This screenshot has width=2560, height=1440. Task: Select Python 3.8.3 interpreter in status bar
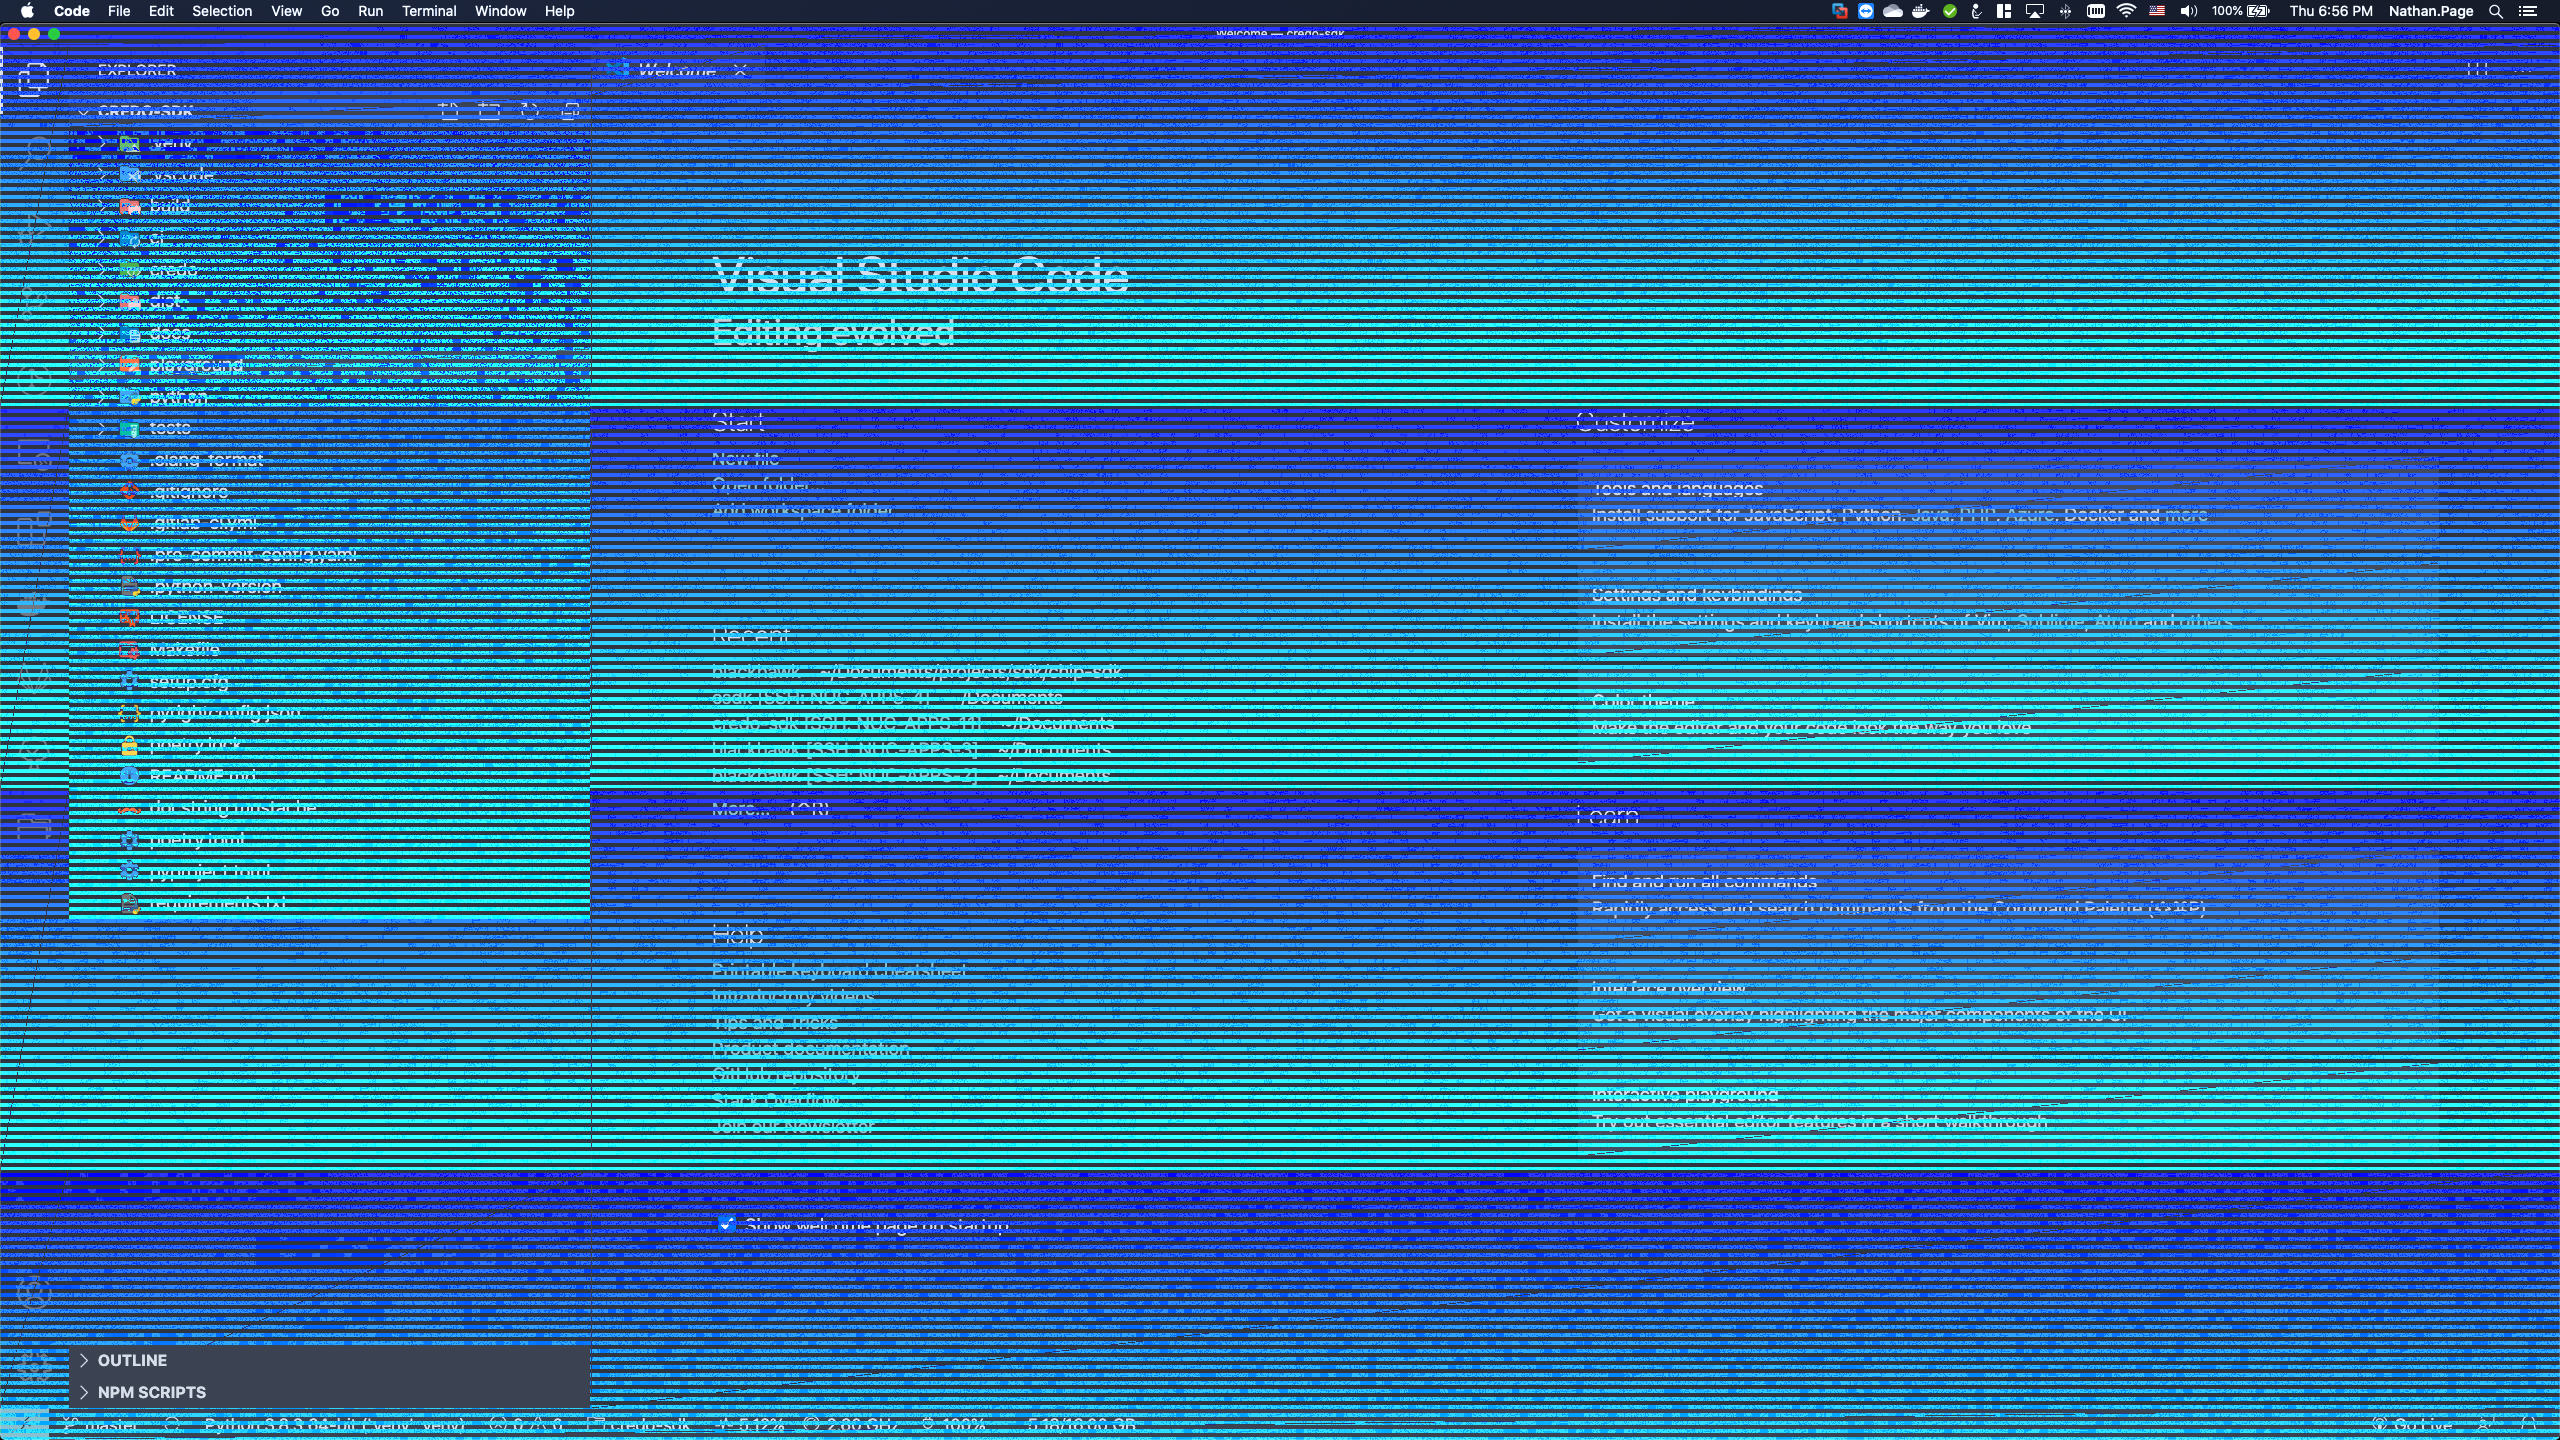tap(333, 1424)
